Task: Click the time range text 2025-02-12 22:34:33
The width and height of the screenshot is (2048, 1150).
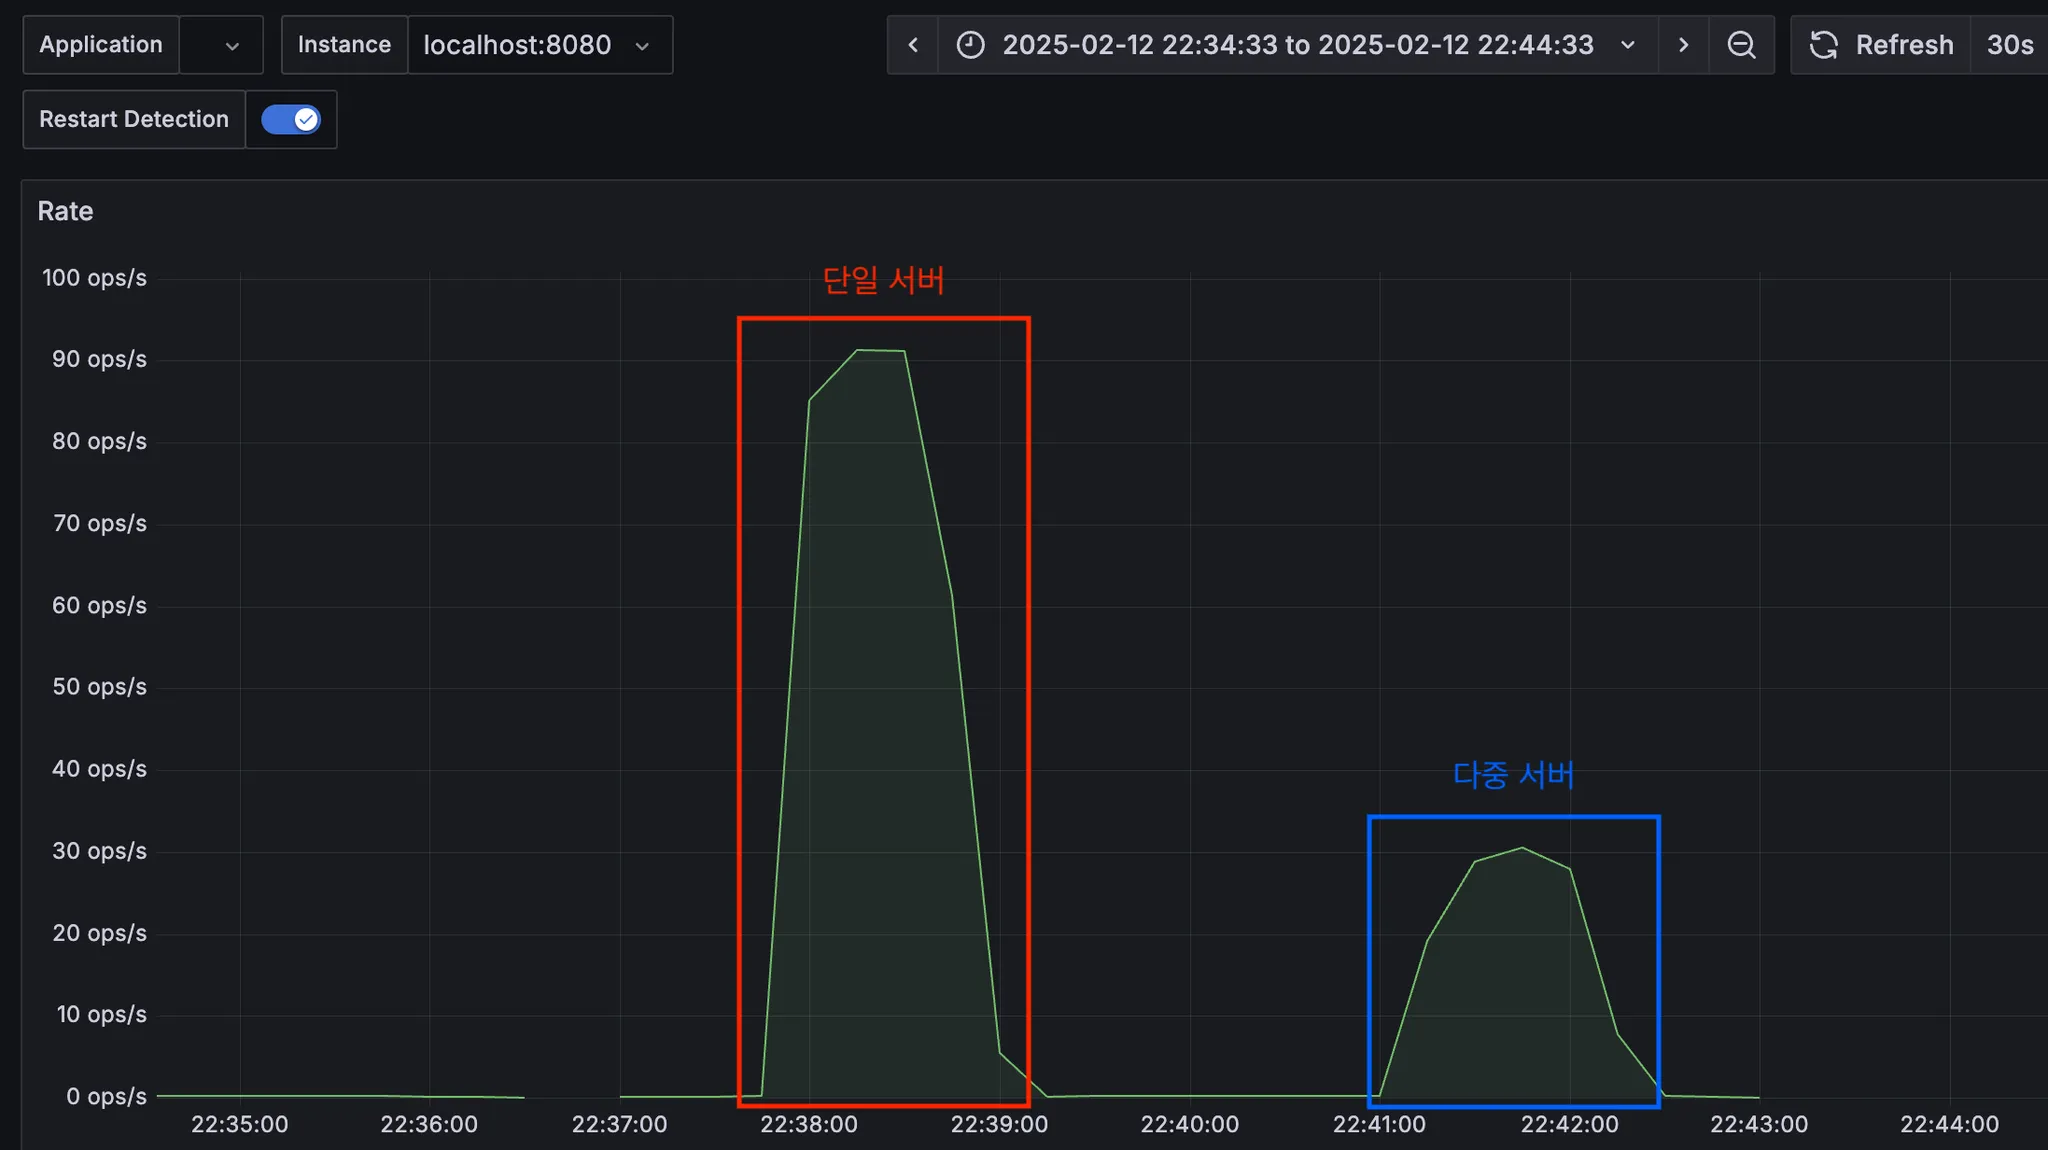Action: [1140, 45]
